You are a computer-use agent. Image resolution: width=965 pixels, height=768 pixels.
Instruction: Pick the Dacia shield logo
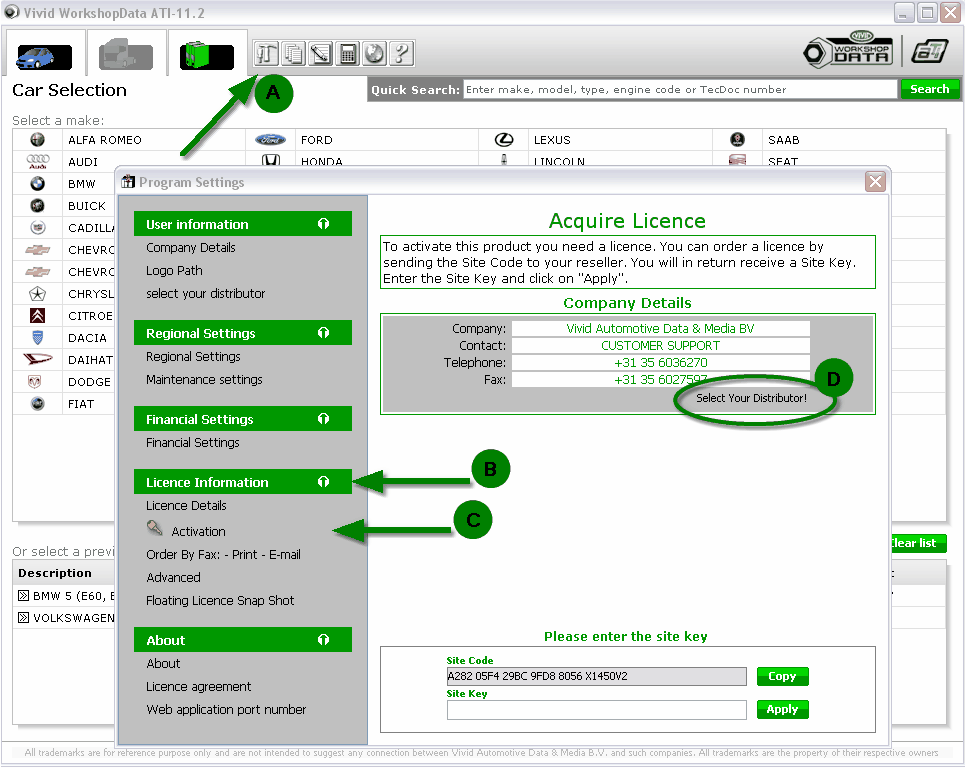pyautogui.click(x=38, y=337)
